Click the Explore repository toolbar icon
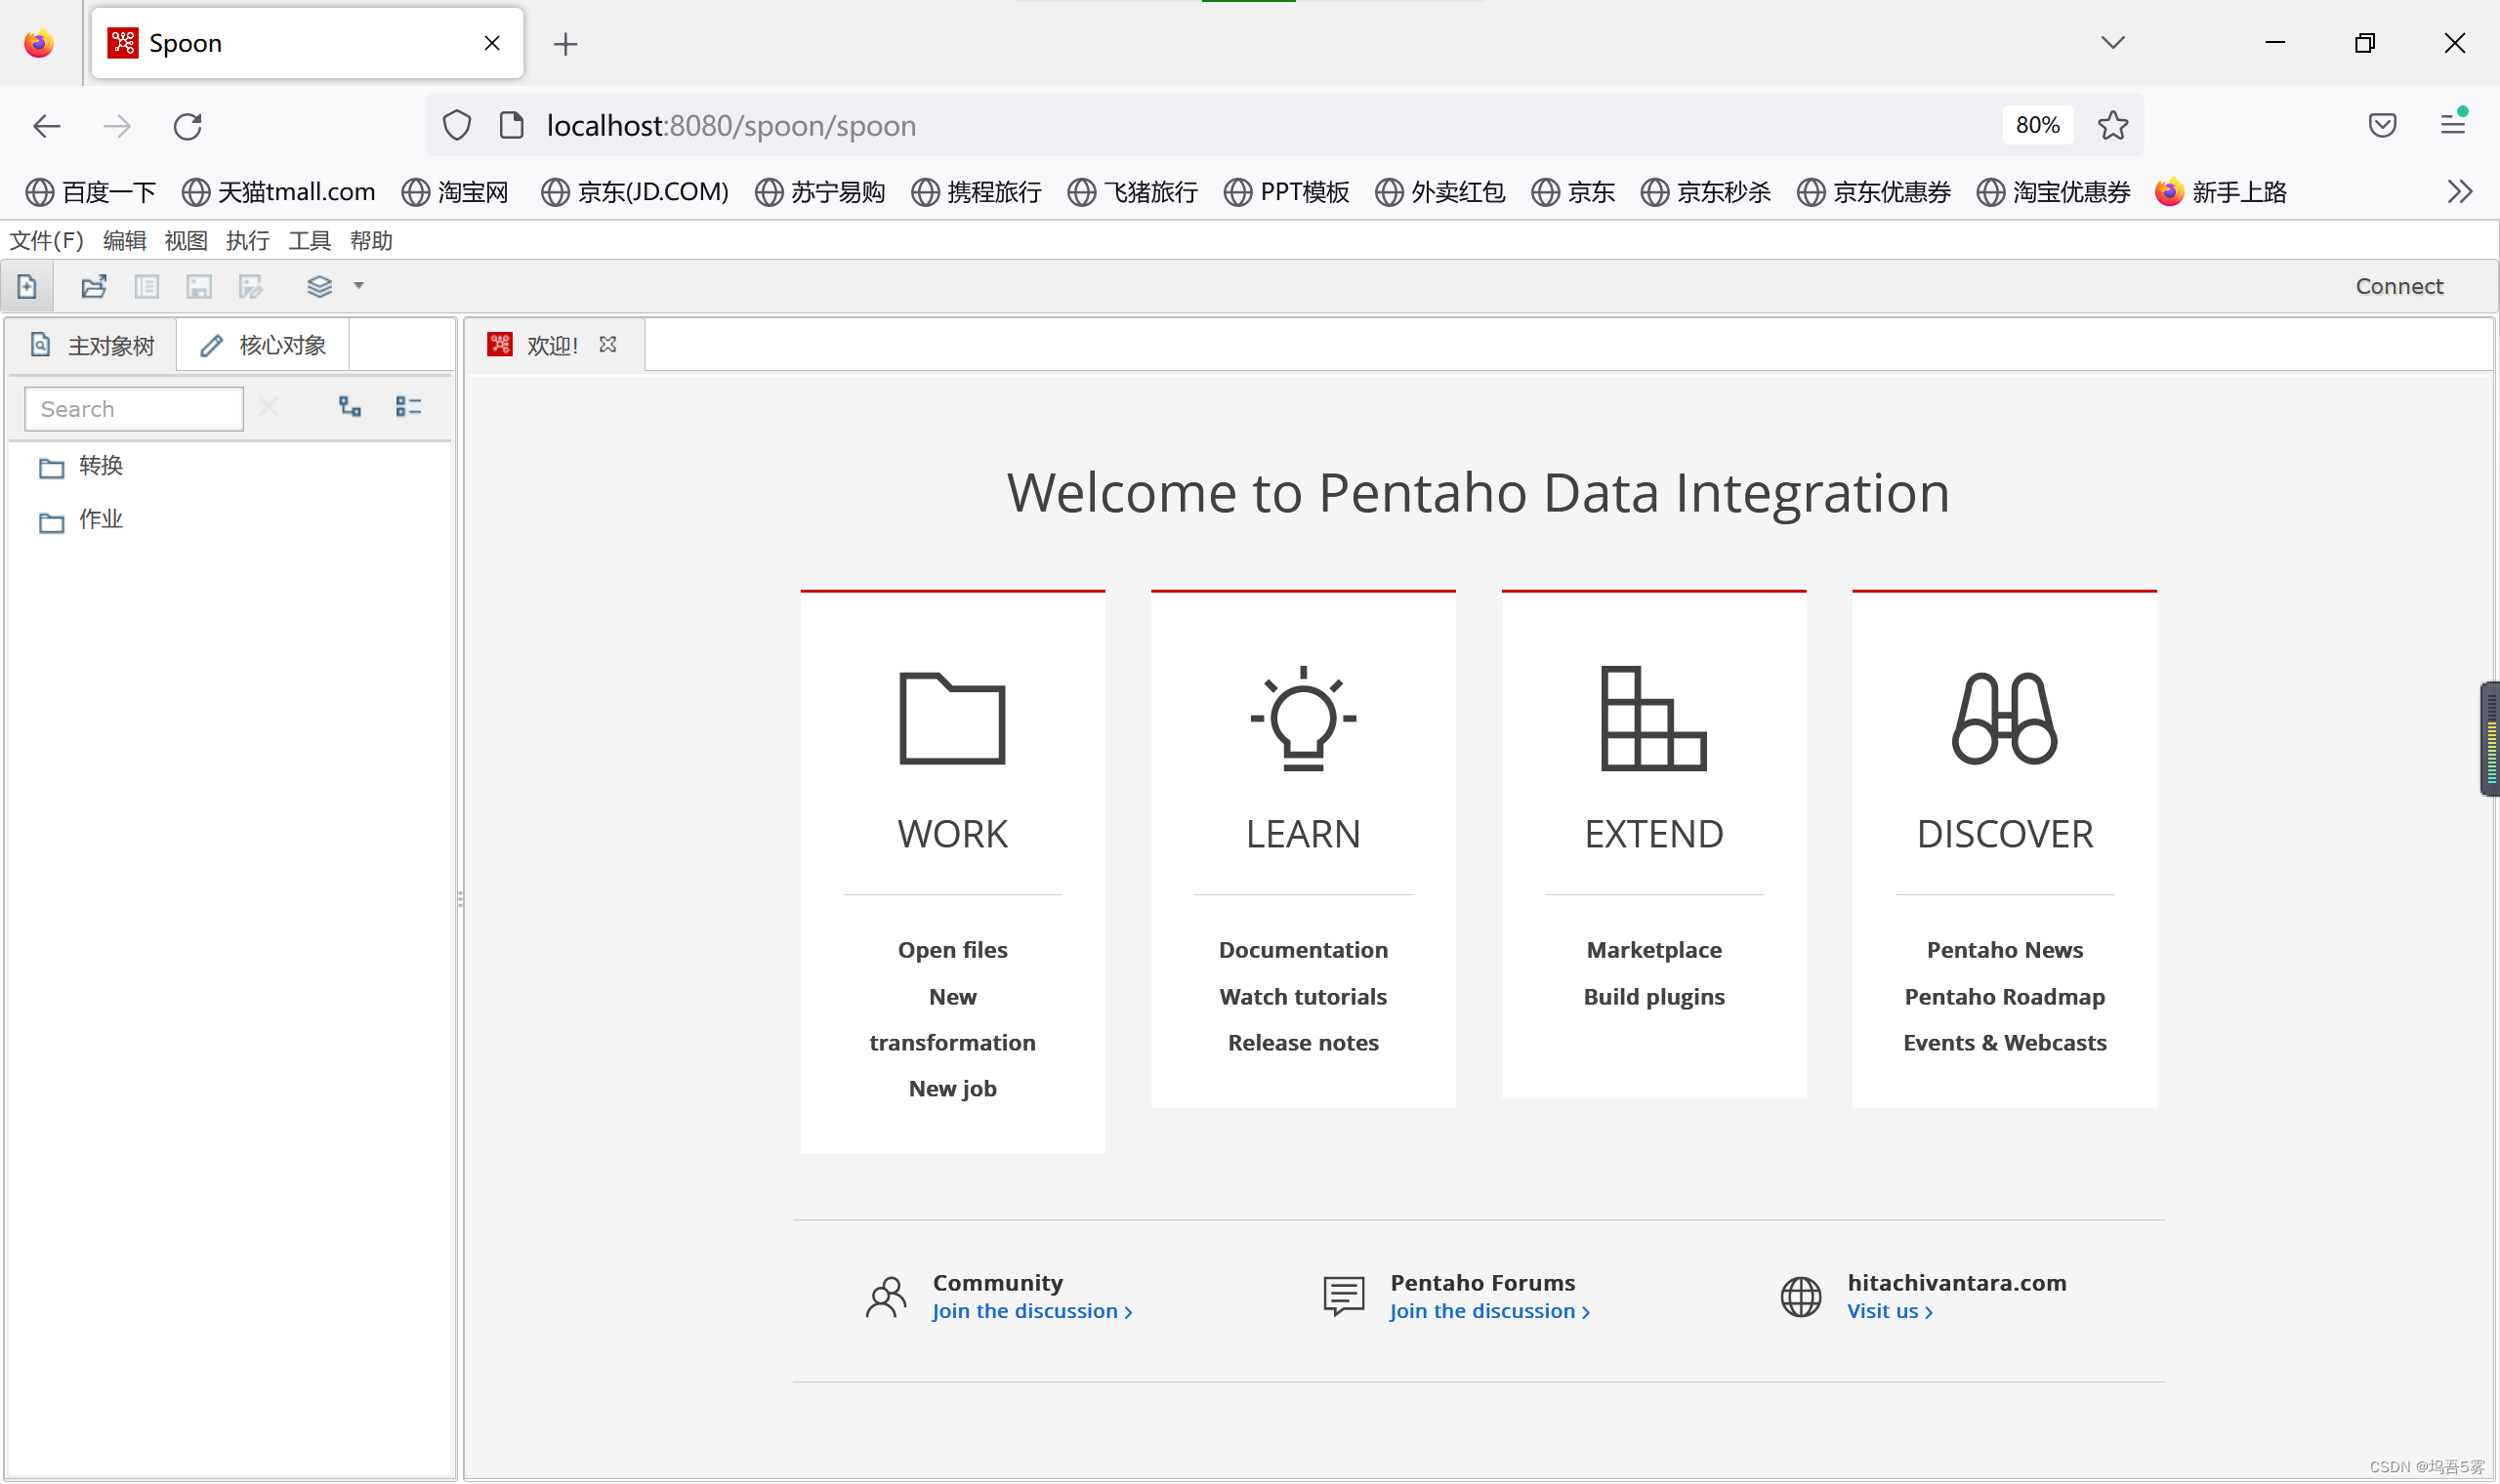The image size is (2500, 1484). point(147,287)
